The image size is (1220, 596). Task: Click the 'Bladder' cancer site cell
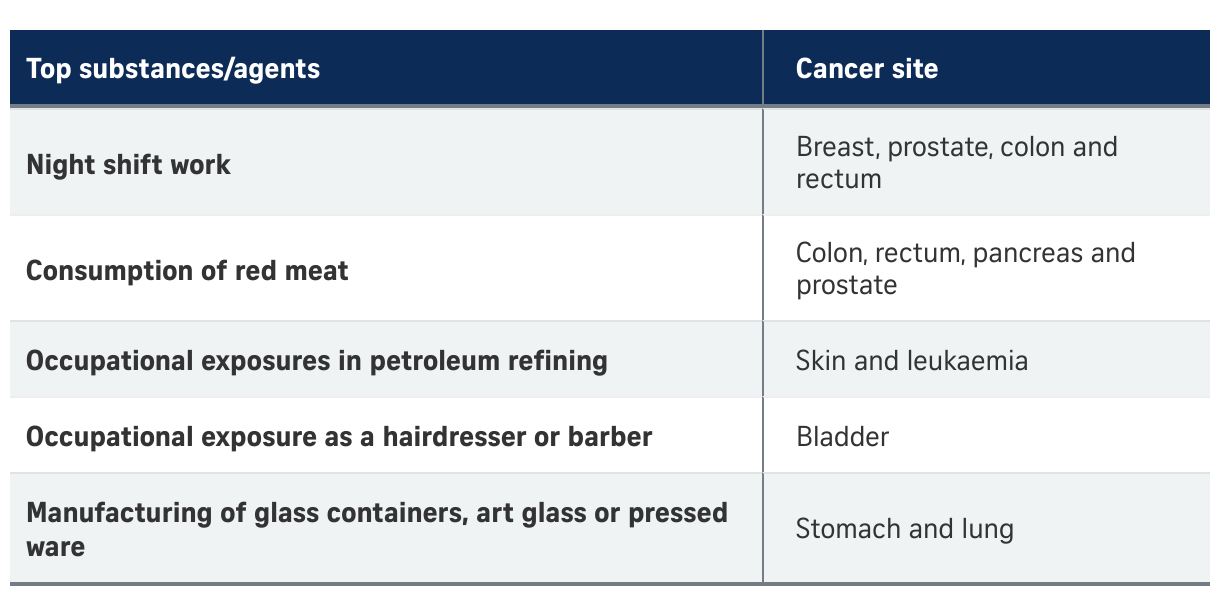pyautogui.click(x=842, y=436)
